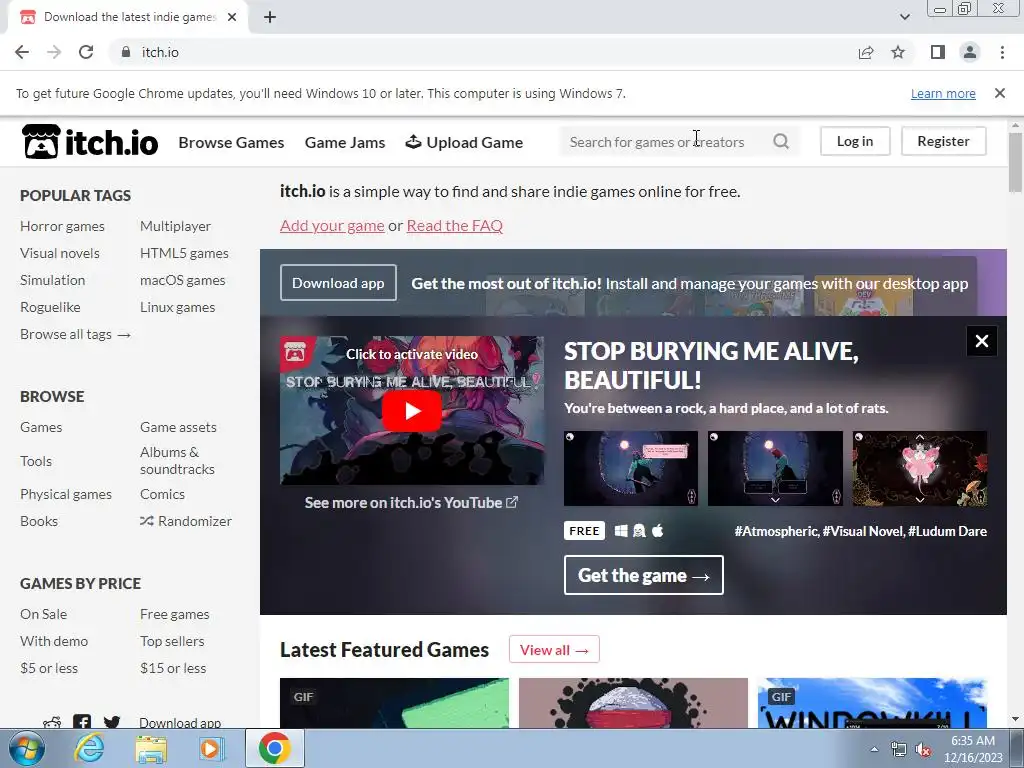1024x768 pixels.
Task: Show hidden system tray icons
Action: click(874, 749)
